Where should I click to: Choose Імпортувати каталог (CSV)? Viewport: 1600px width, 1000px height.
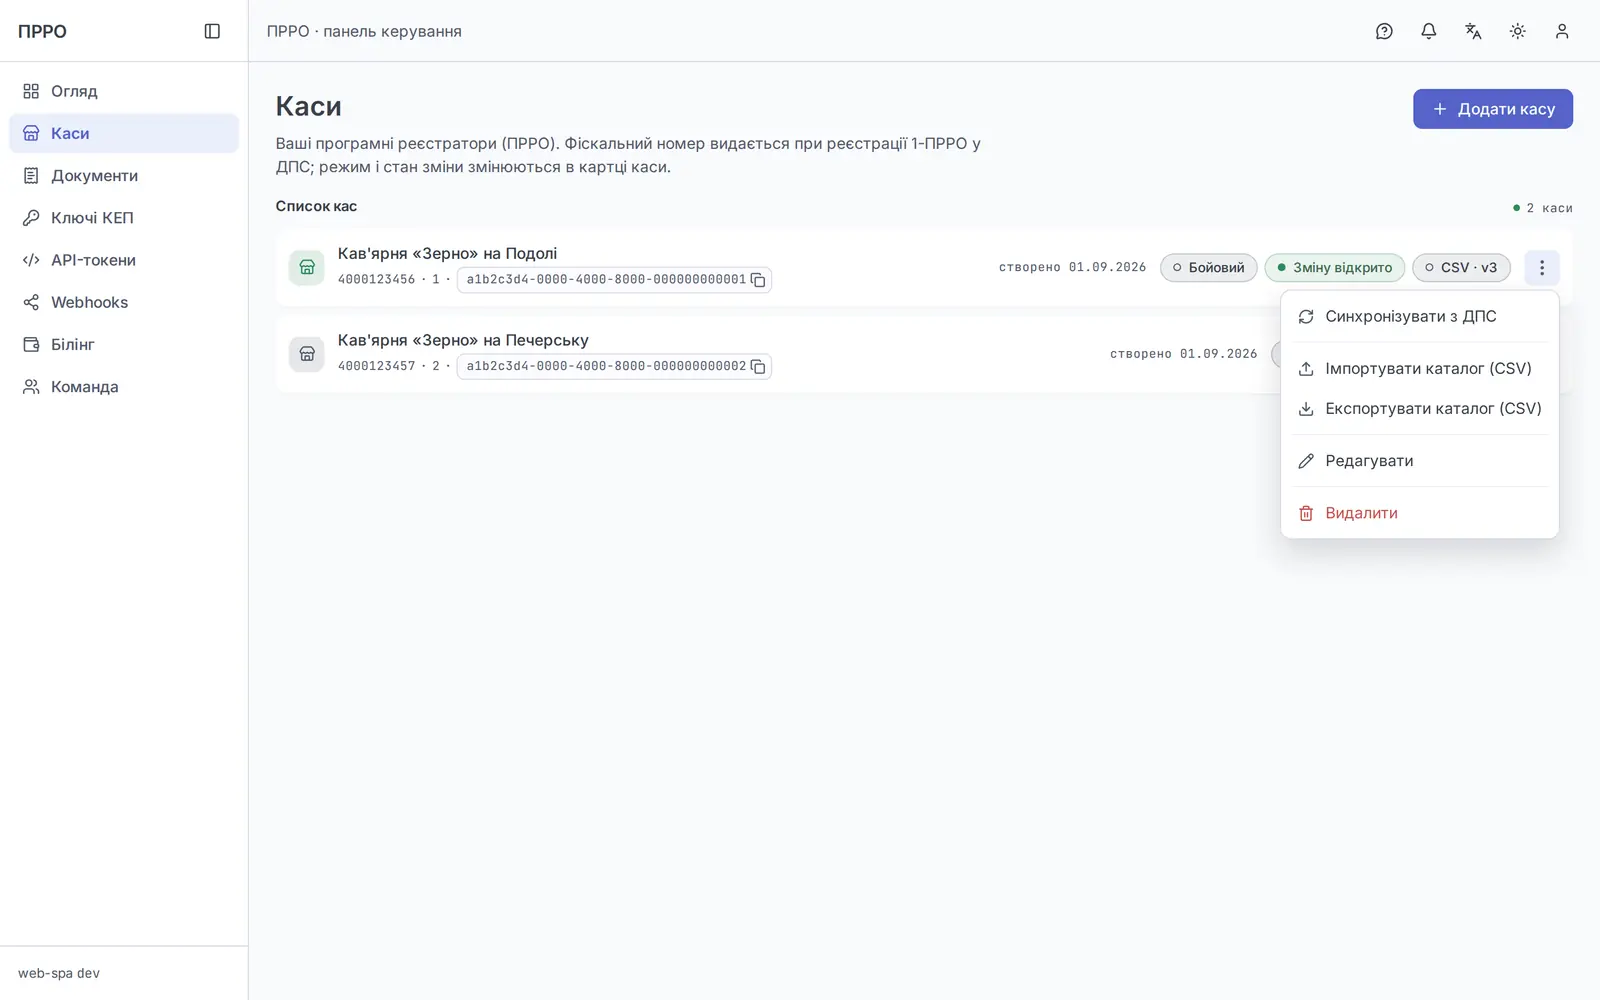click(1419, 368)
